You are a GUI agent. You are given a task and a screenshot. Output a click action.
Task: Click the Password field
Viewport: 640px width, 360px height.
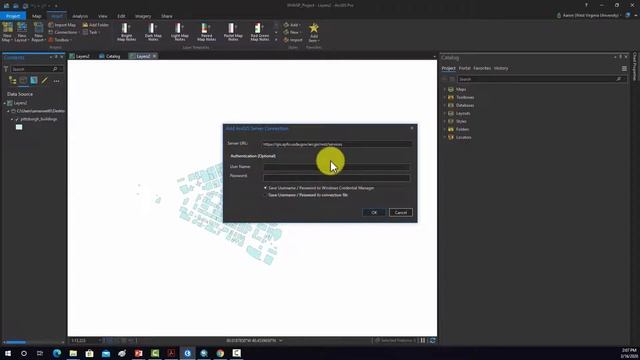[x=336, y=178]
